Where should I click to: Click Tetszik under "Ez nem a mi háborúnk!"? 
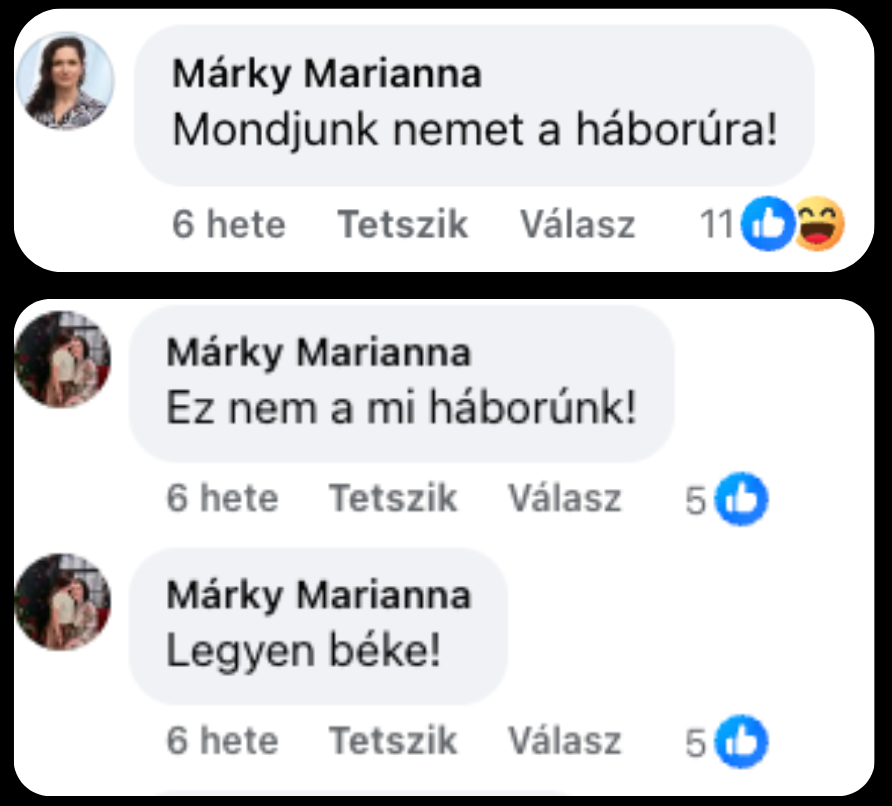tap(393, 498)
